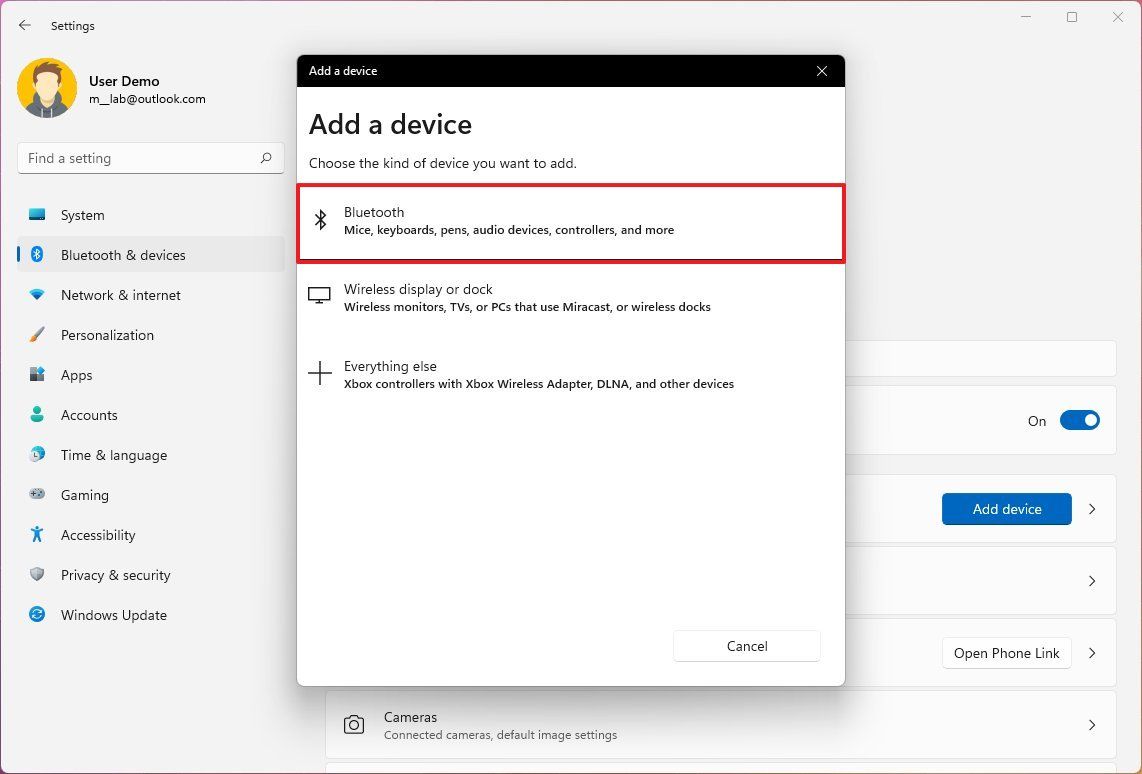Expand the chevron beside Add device
This screenshot has height=774, width=1142.
click(x=1092, y=509)
